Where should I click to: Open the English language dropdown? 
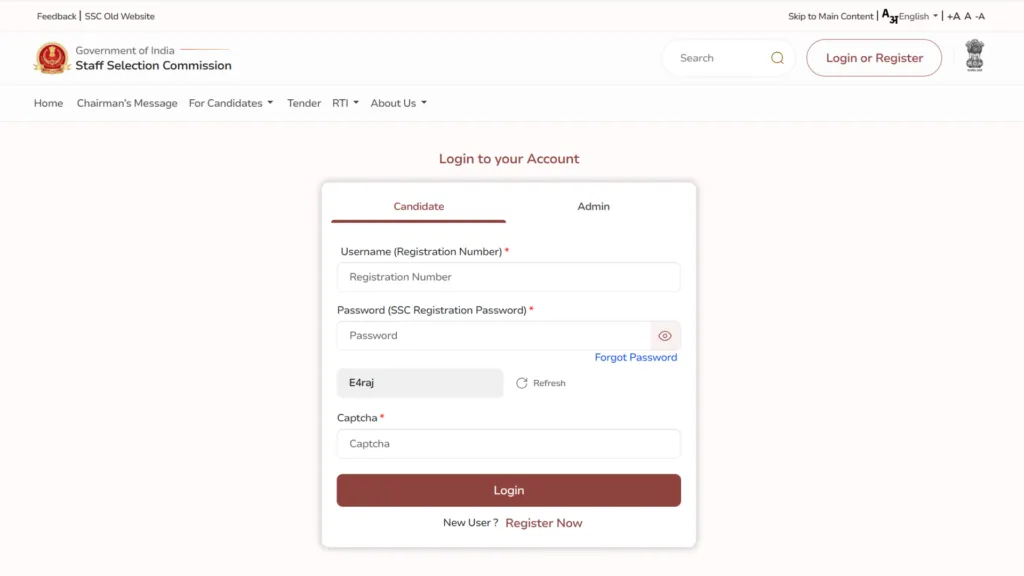tap(918, 16)
